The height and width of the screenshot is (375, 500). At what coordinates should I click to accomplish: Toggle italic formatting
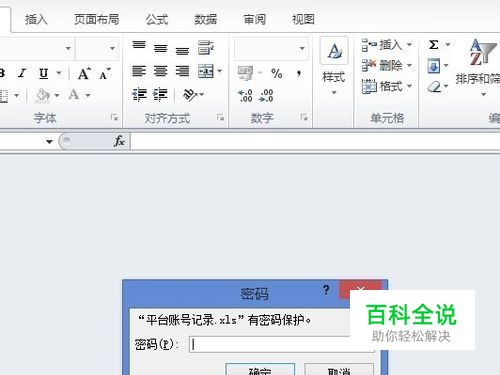pyautogui.click(x=22, y=73)
